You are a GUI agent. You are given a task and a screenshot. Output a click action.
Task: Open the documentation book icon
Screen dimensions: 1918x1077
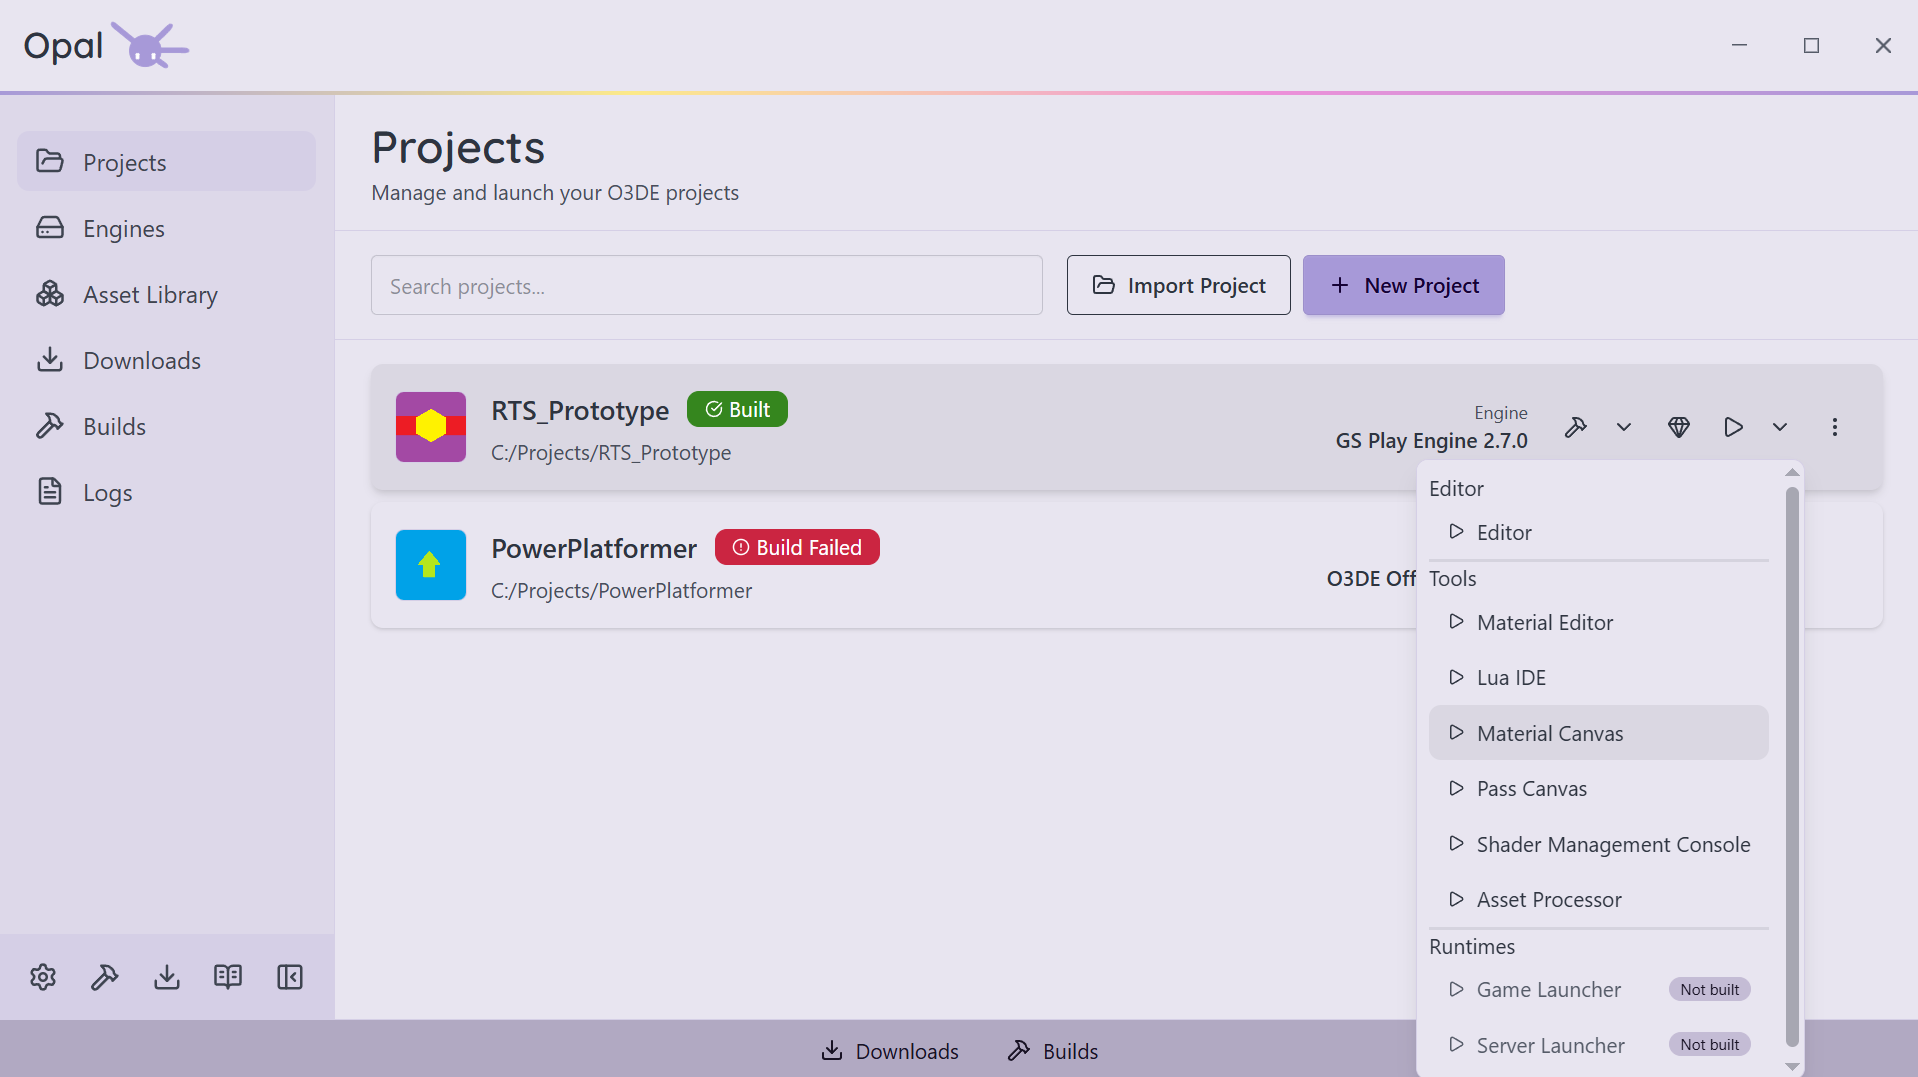coord(228,977)
